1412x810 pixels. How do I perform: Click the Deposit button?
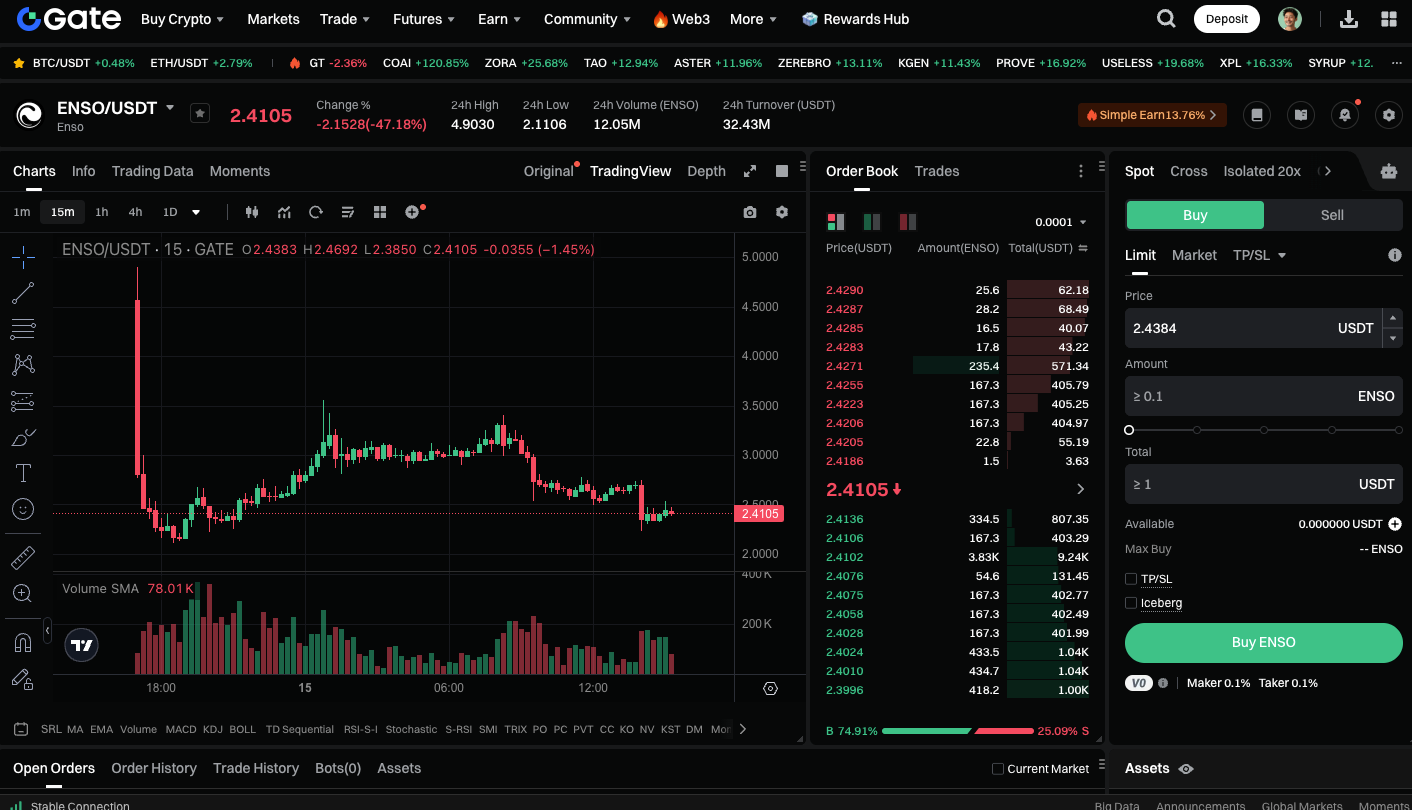1227,19
